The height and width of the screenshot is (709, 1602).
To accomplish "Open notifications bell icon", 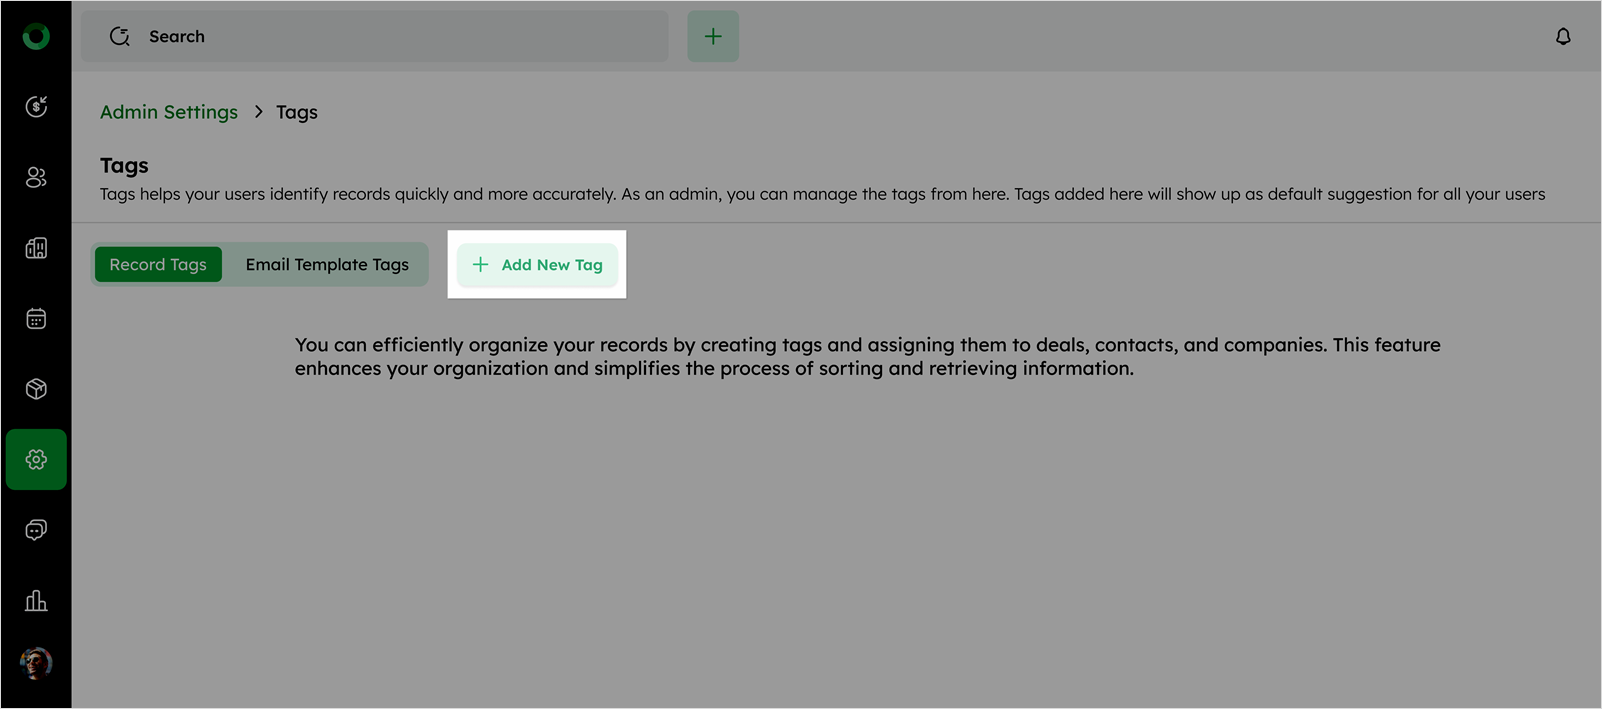I will coord(1563,37).
